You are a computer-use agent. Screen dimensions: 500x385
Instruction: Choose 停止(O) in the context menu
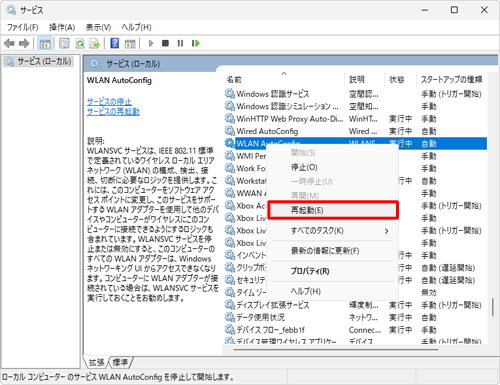click(x=333, y=167)
